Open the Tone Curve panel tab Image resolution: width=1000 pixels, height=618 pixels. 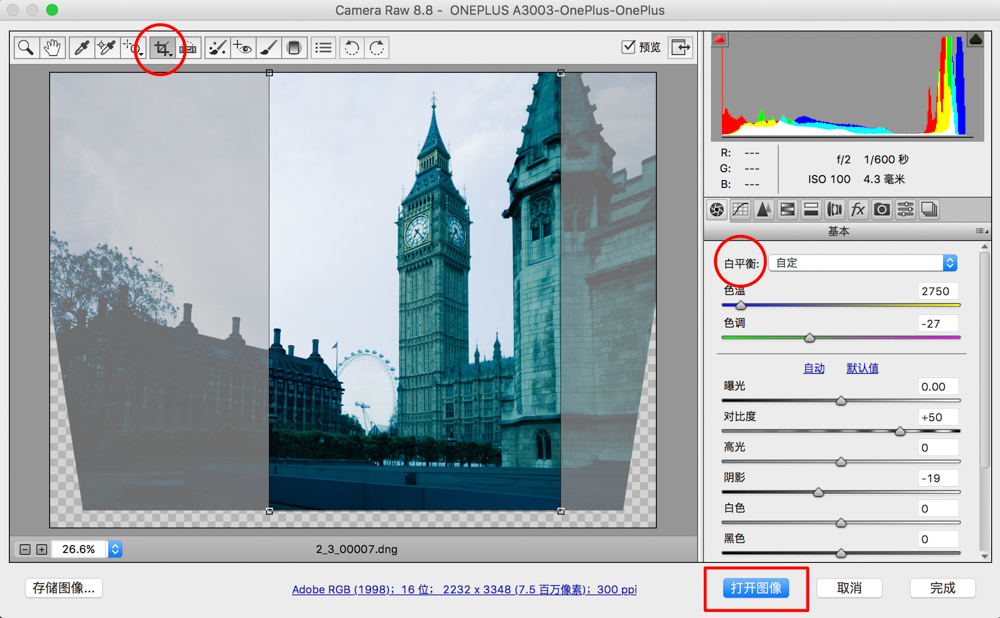point(740,209)
